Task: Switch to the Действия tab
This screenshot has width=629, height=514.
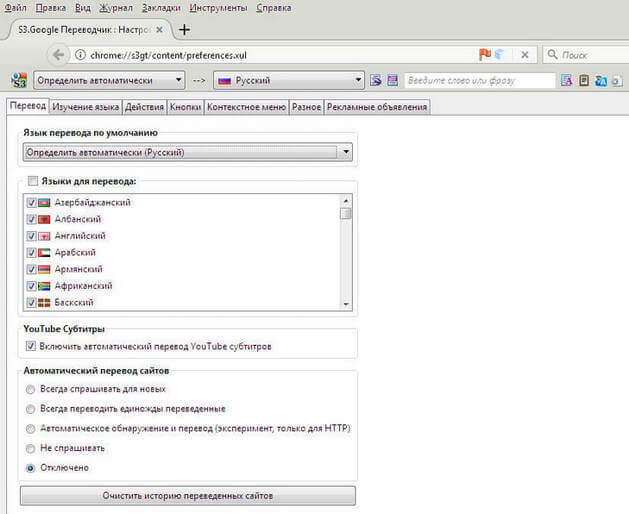Action: [x=144, y=107]
